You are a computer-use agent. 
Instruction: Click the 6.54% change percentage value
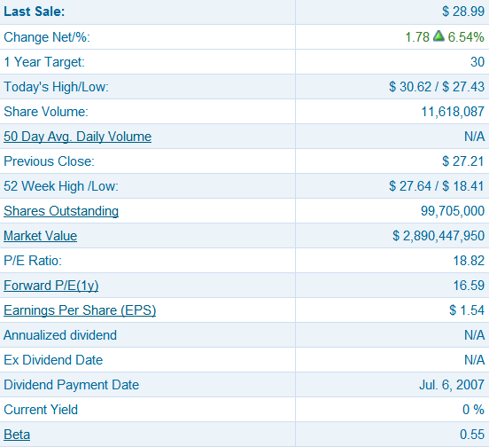(466, 37)
